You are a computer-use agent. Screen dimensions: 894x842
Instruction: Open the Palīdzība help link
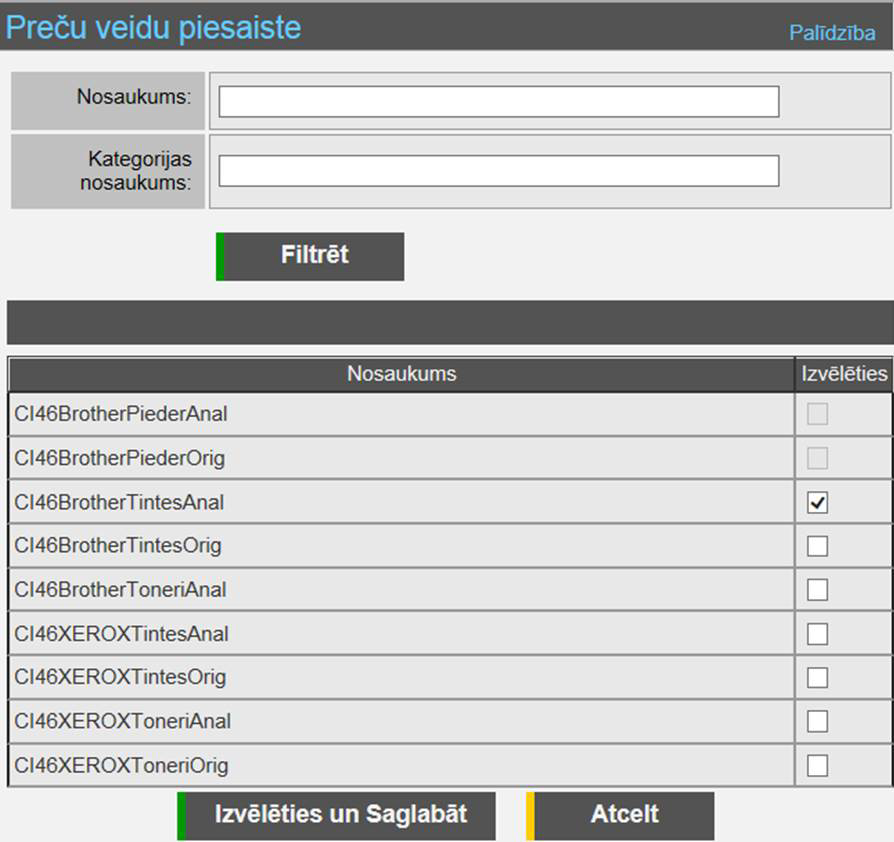pyautogui.click(x=832, y=33)
